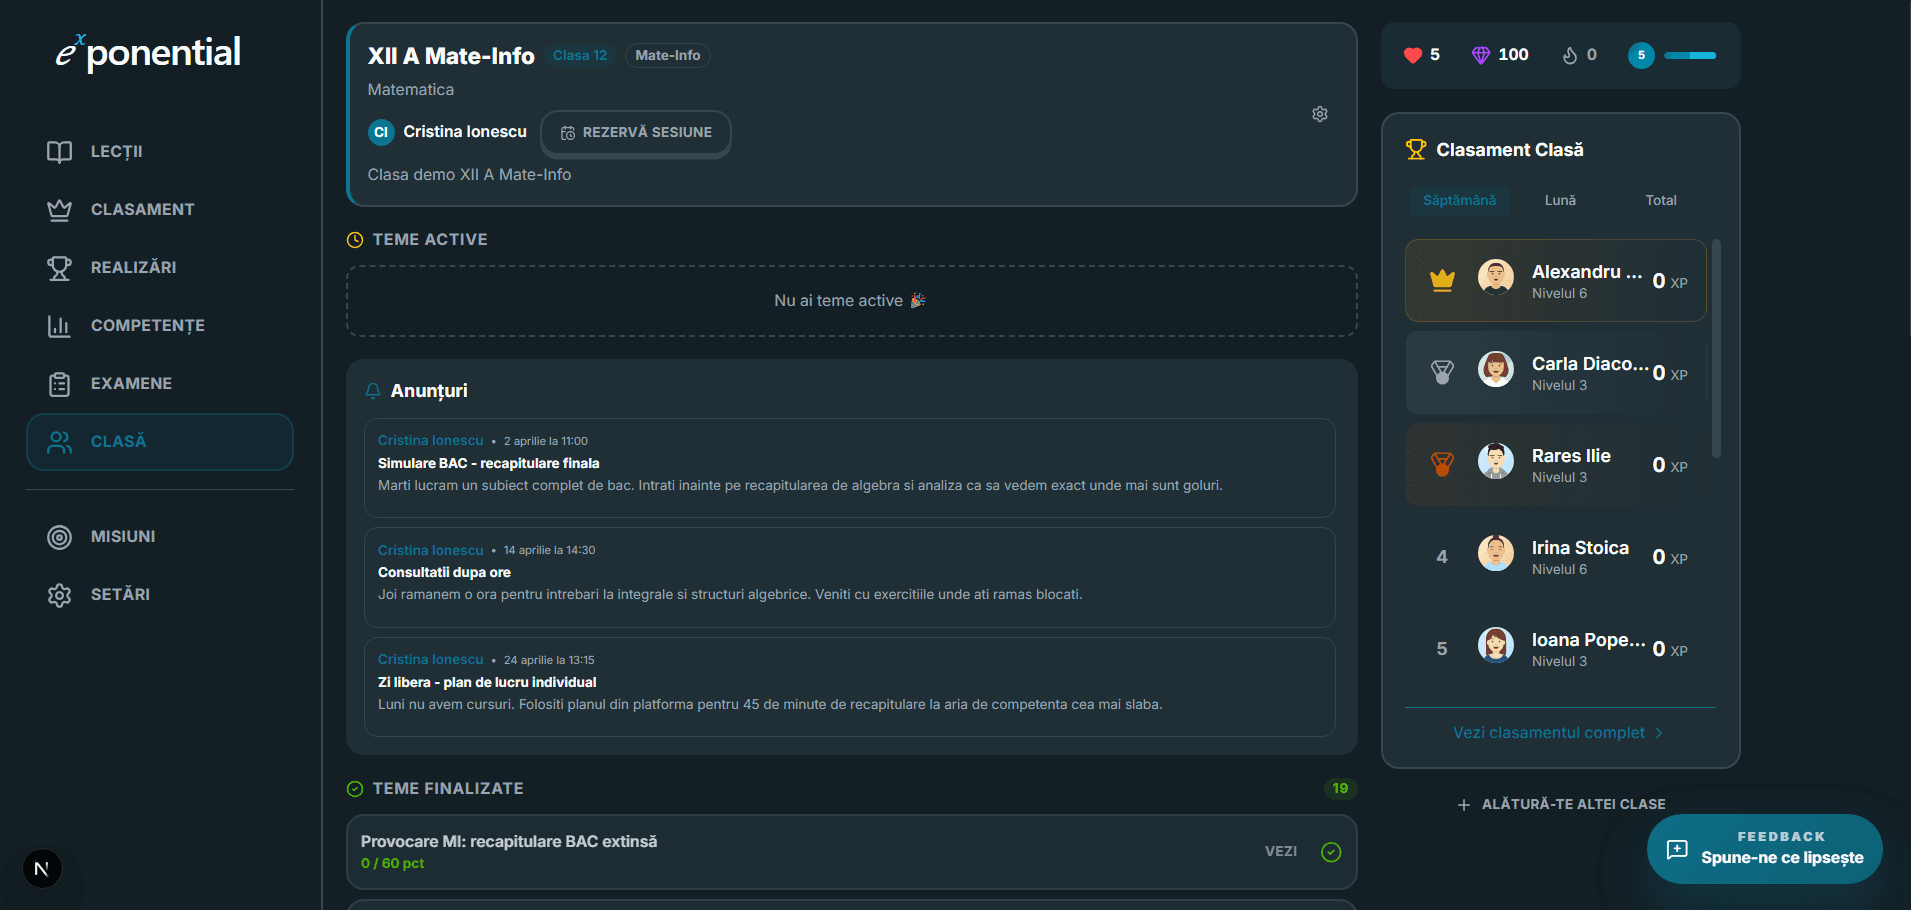Viewport: 1911px width, 910px height.
Task: Go to Realizări in sidebar
Action: (160, 268)
